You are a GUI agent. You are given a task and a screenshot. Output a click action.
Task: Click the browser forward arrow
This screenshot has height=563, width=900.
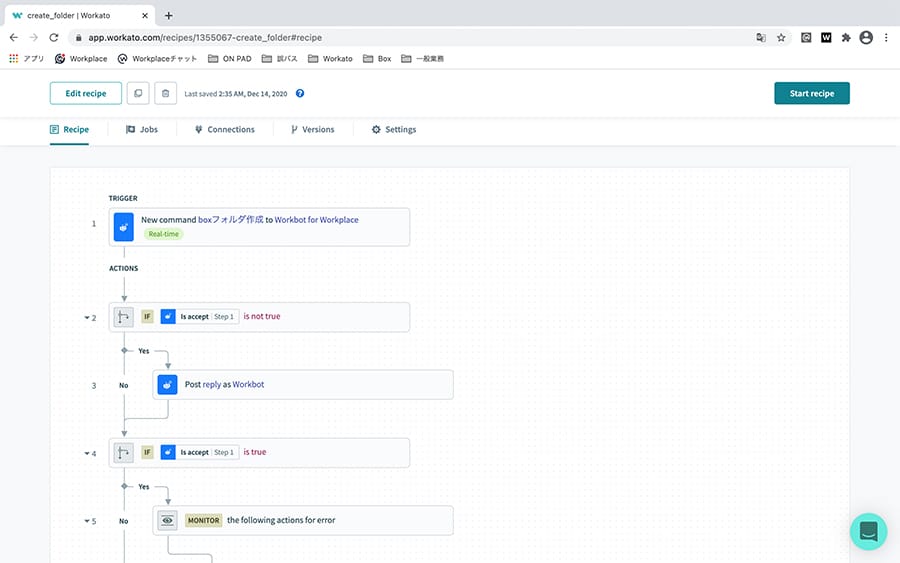(x=34, y=37)
